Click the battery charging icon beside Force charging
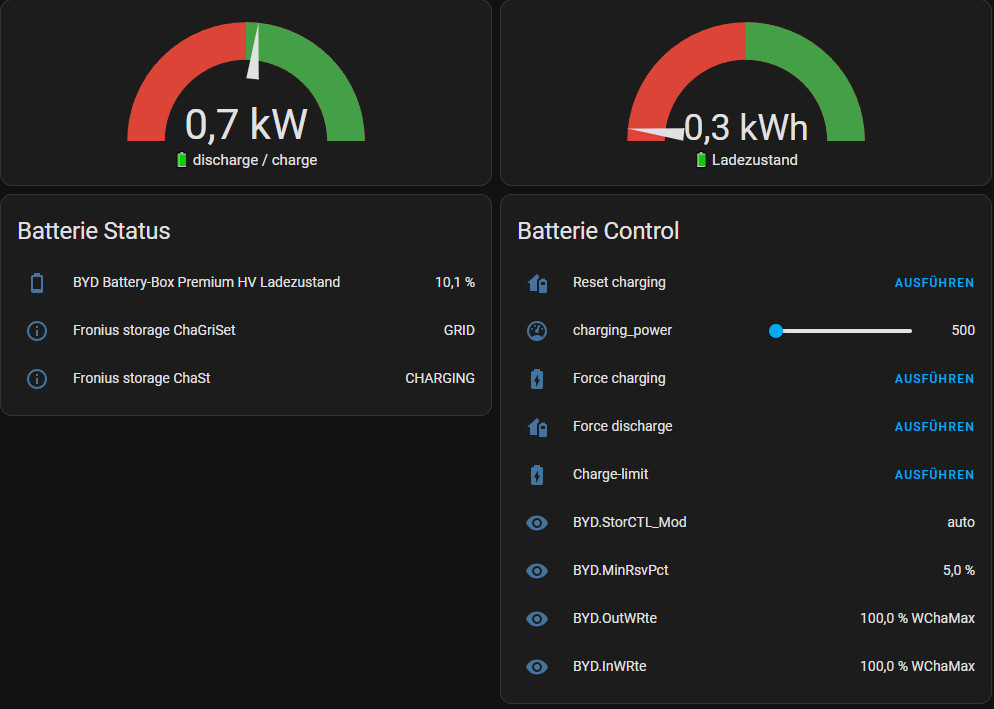Viewport: 994px width, 709px height. [x=537, y=379]
